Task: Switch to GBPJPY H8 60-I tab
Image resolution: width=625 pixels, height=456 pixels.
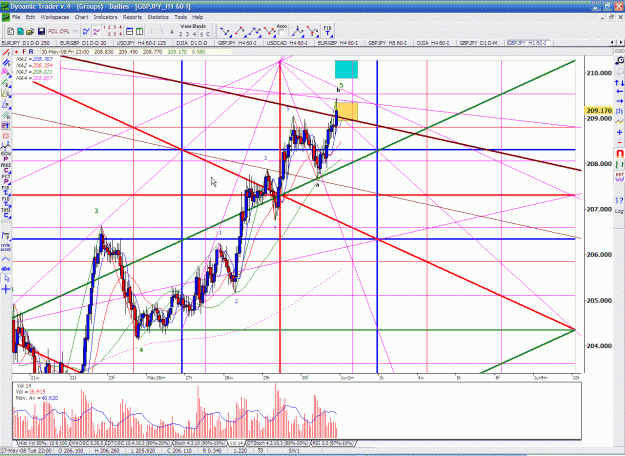Action: pos(387,43)
